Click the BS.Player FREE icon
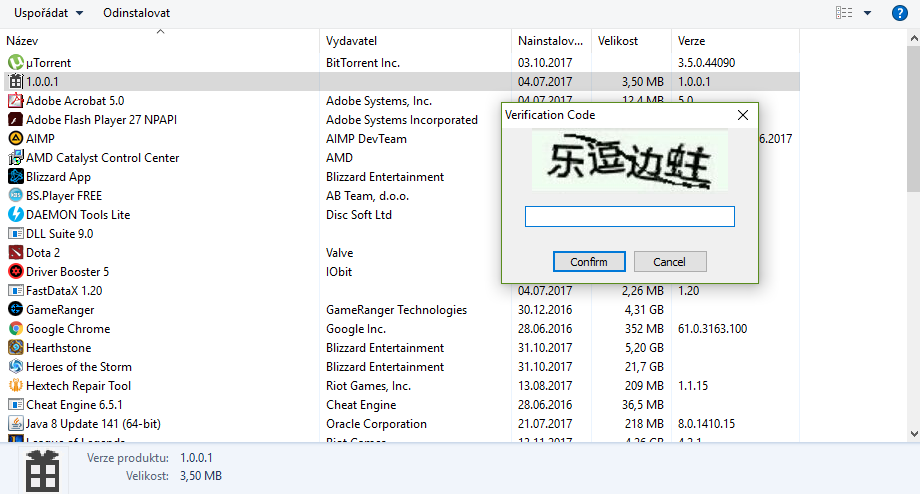Viewport: 920px width, 494px height. point(16,195)
